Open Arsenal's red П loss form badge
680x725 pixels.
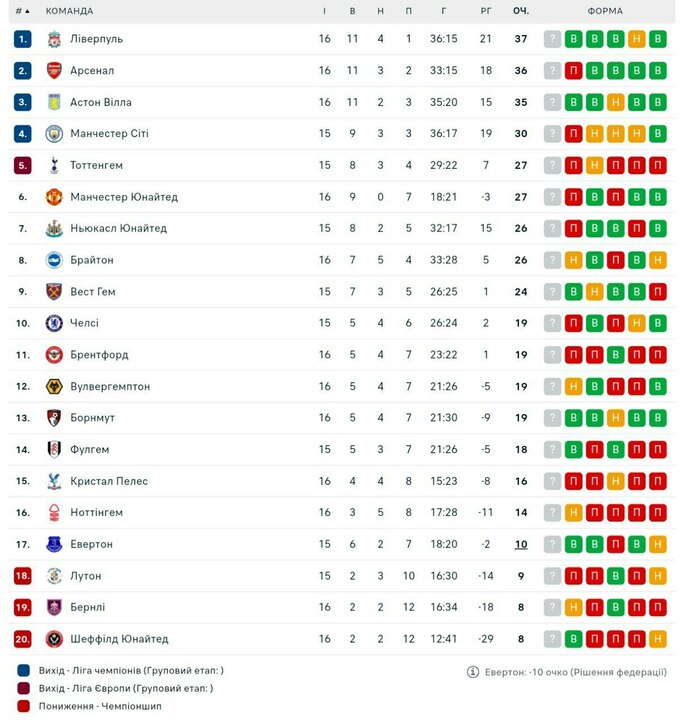tap(574, 71)
